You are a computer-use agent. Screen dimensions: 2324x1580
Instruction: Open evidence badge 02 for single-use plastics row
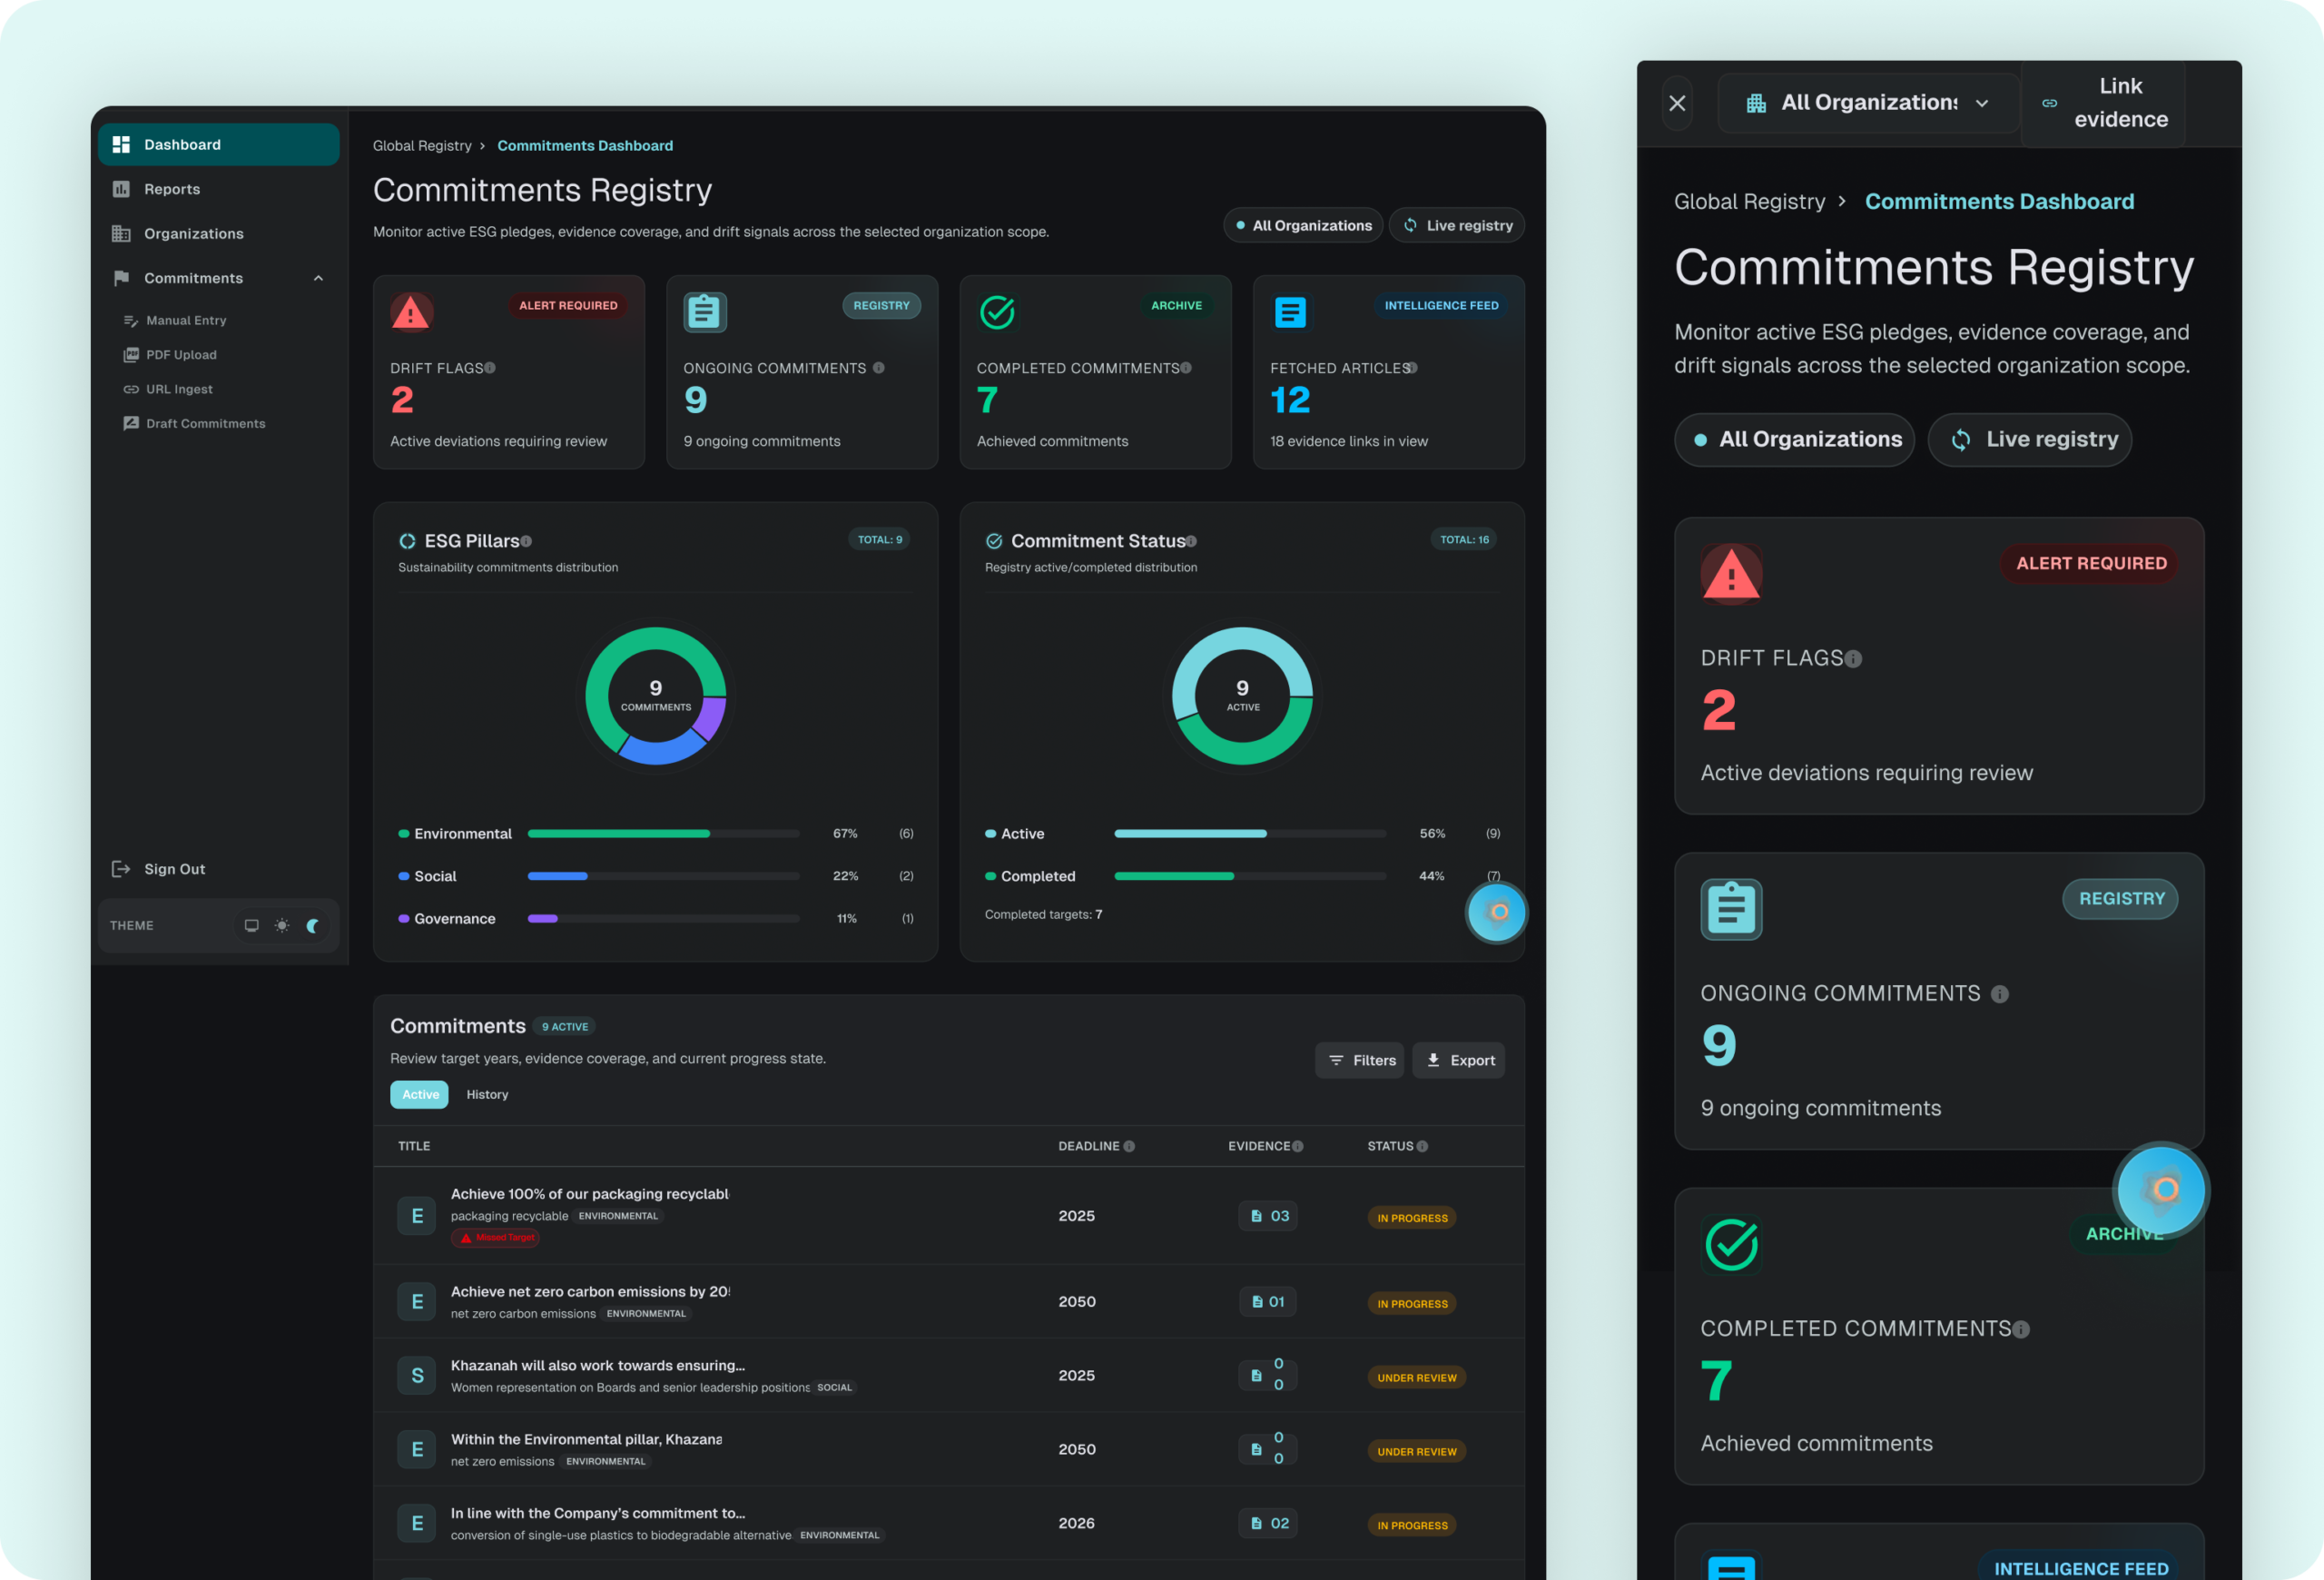pyautogui.click(x=1268, y=1524)
